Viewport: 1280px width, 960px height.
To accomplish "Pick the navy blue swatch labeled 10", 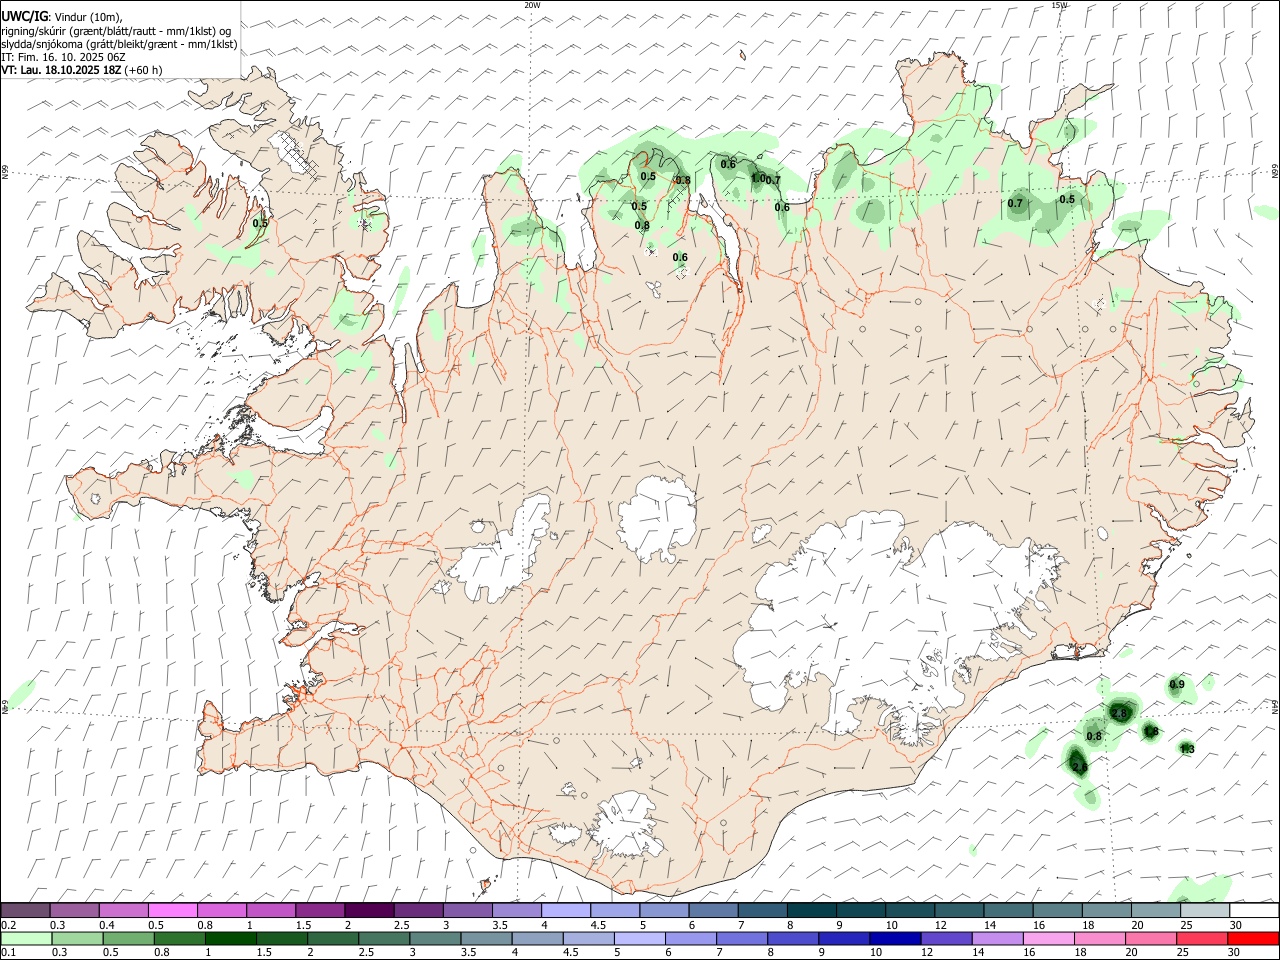I will tap(895, 938).
